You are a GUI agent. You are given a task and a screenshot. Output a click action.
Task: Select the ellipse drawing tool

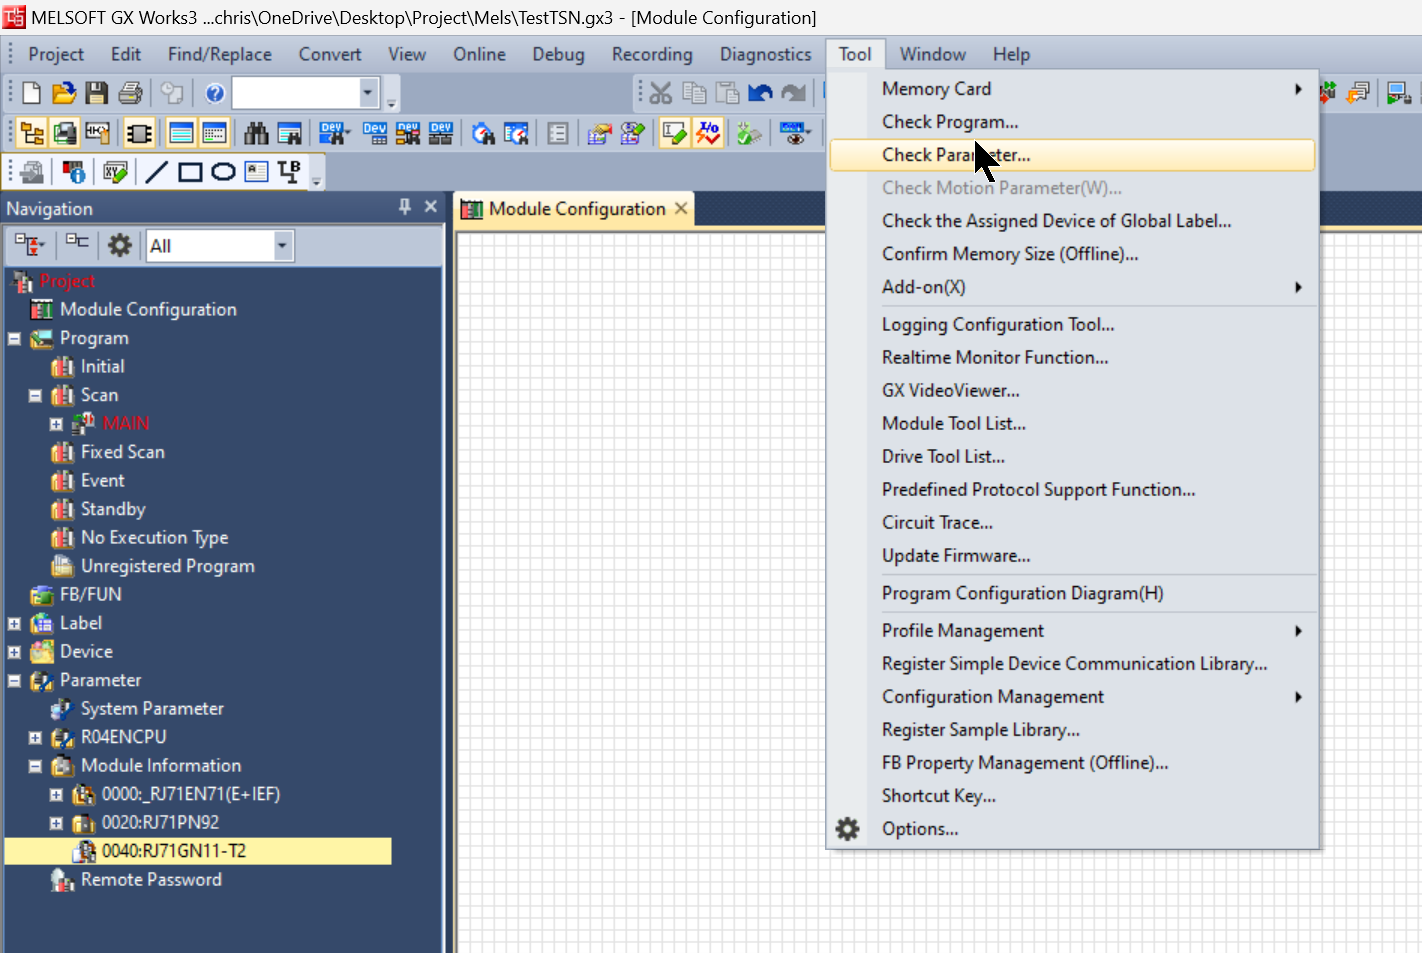224,172
